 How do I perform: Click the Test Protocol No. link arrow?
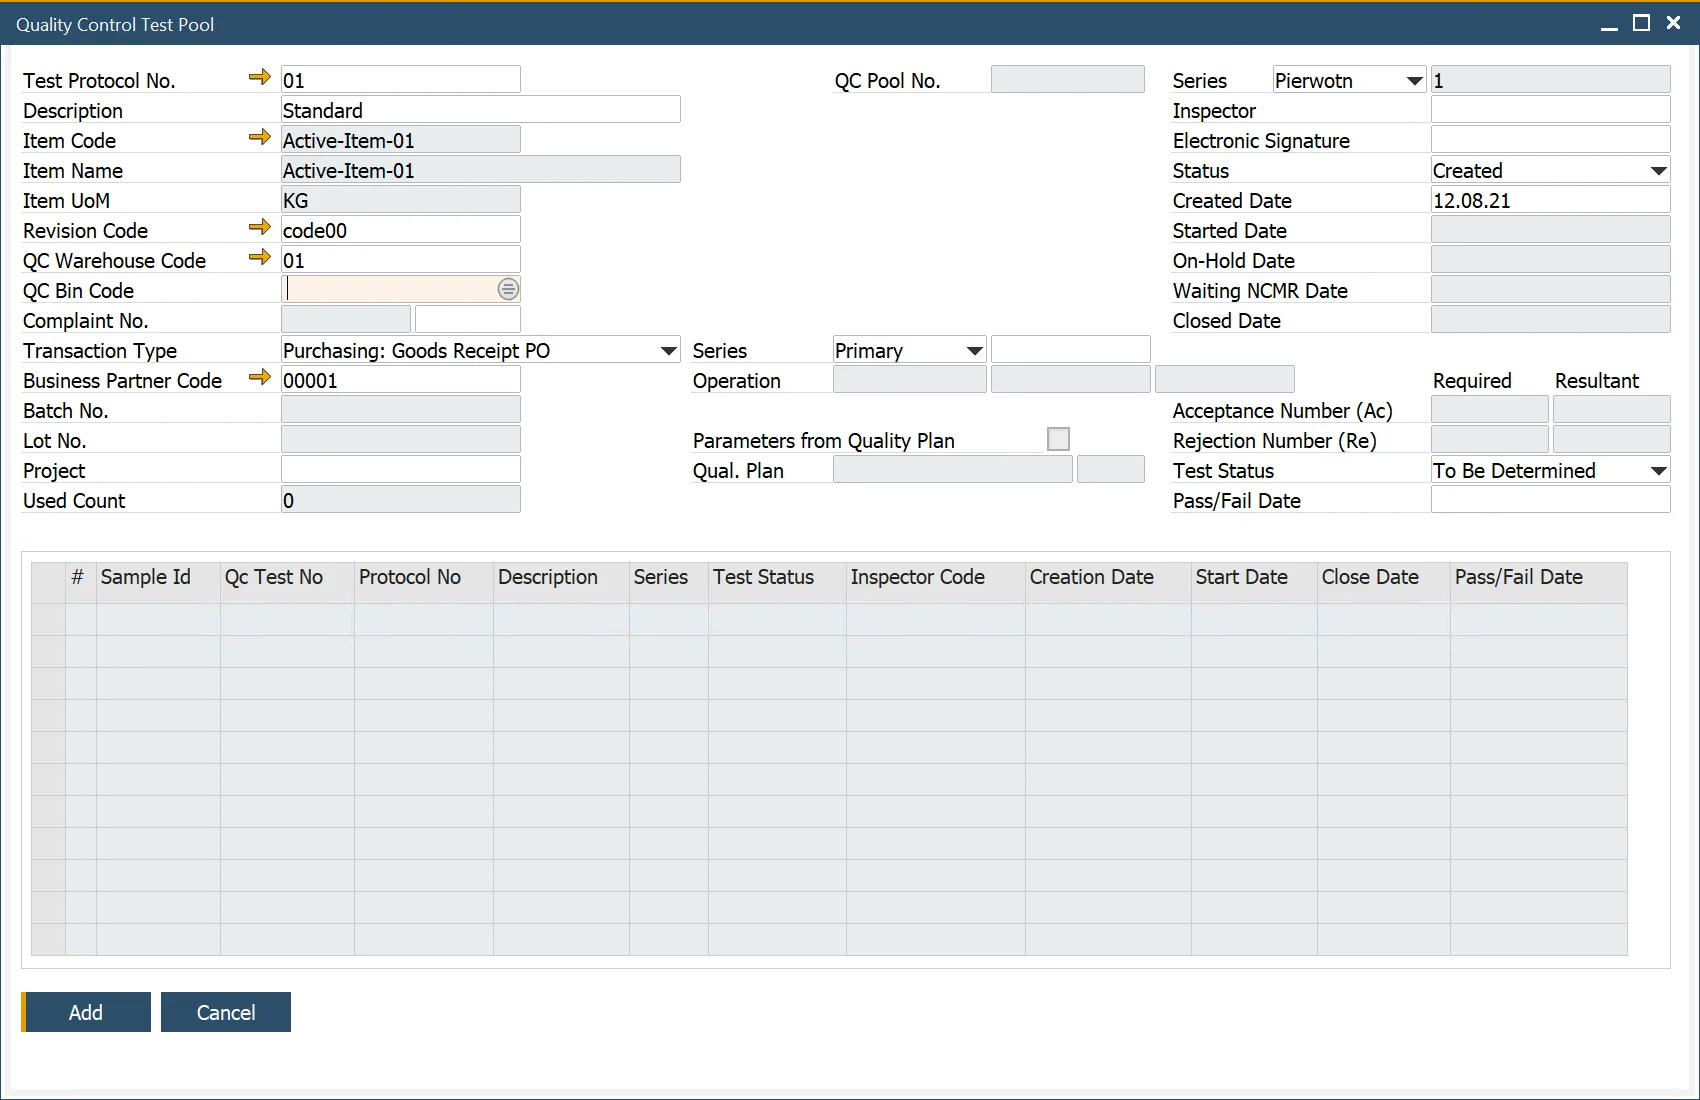(259, 78)
